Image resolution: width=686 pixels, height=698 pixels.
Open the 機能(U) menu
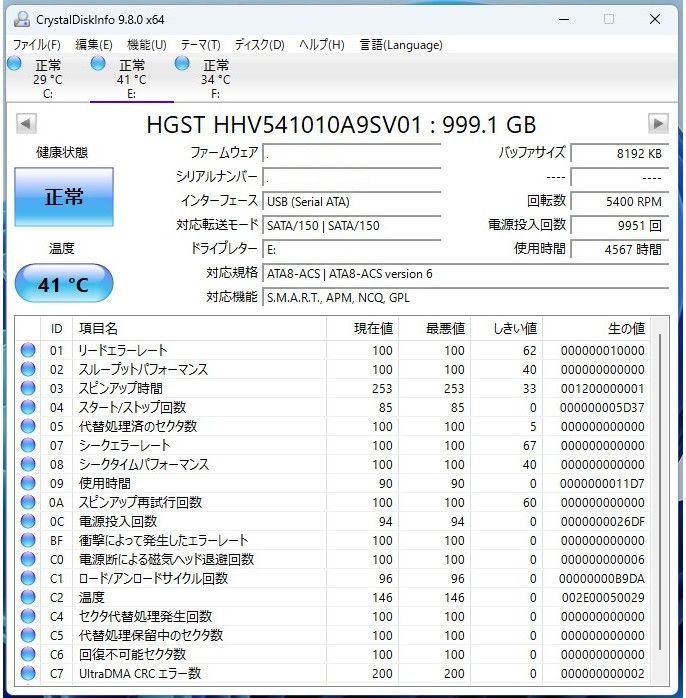147,45
